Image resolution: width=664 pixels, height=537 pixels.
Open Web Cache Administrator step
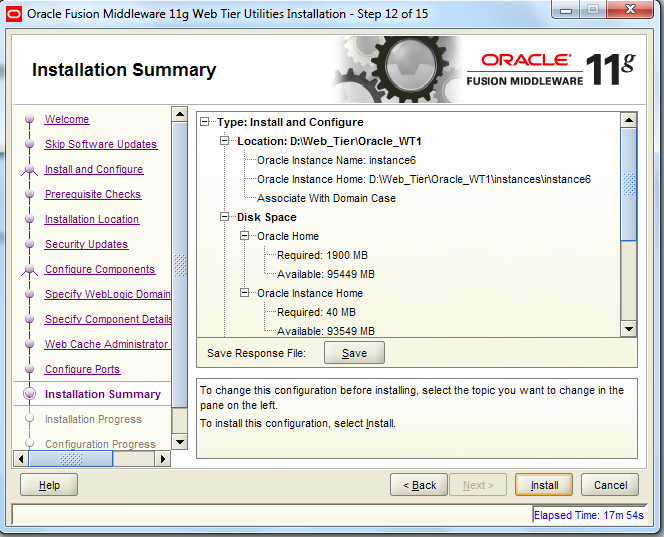tap(108, 344)
